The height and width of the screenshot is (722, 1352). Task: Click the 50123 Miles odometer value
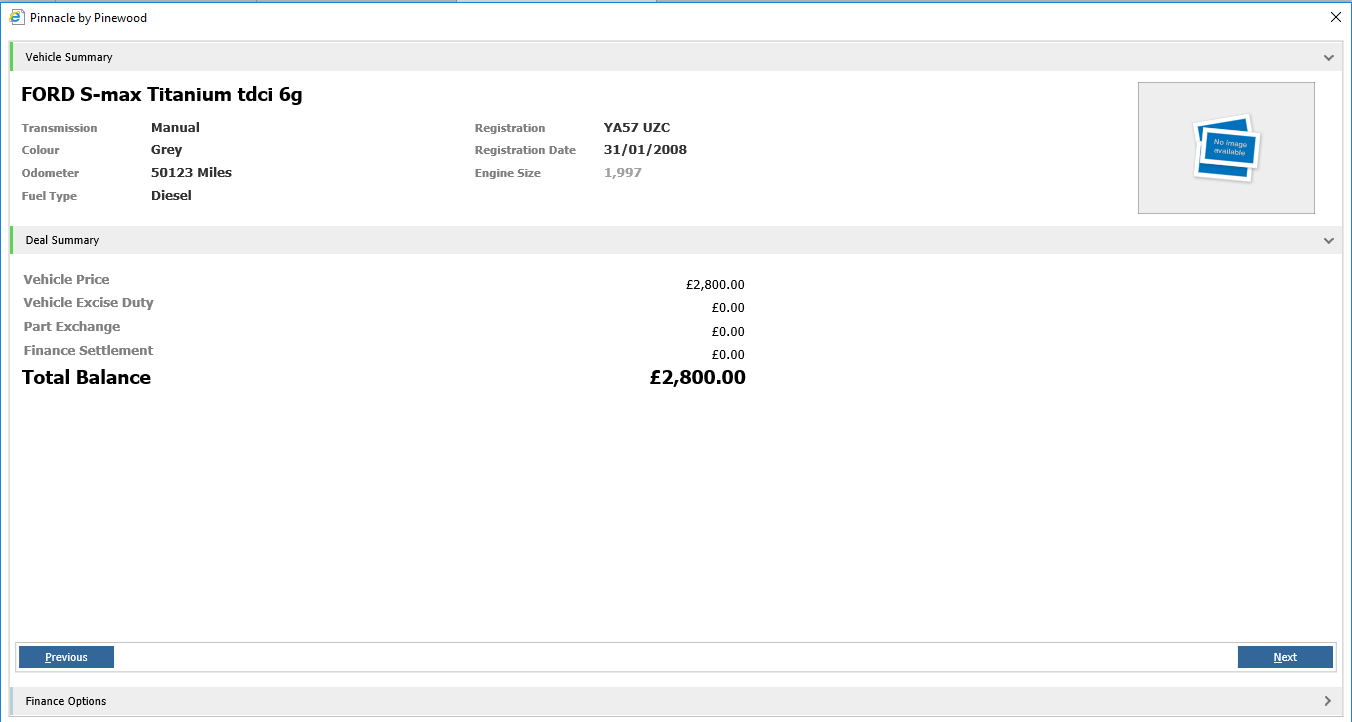pos(191,173)
